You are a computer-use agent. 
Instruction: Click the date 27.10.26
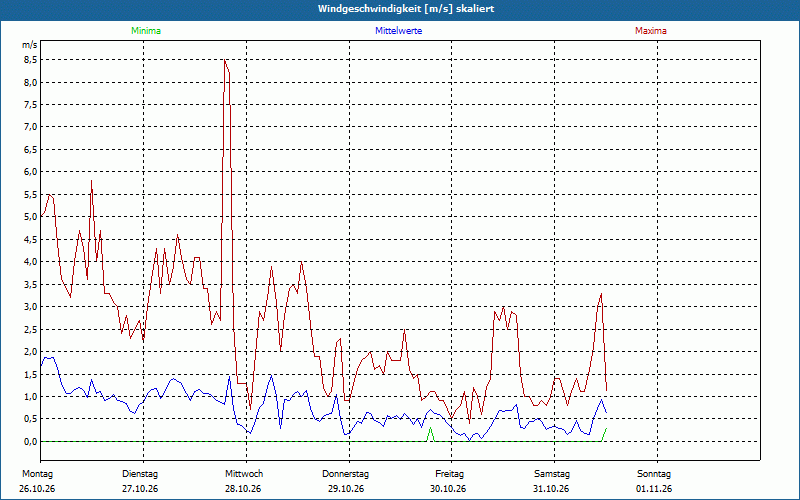coord(140,489)
